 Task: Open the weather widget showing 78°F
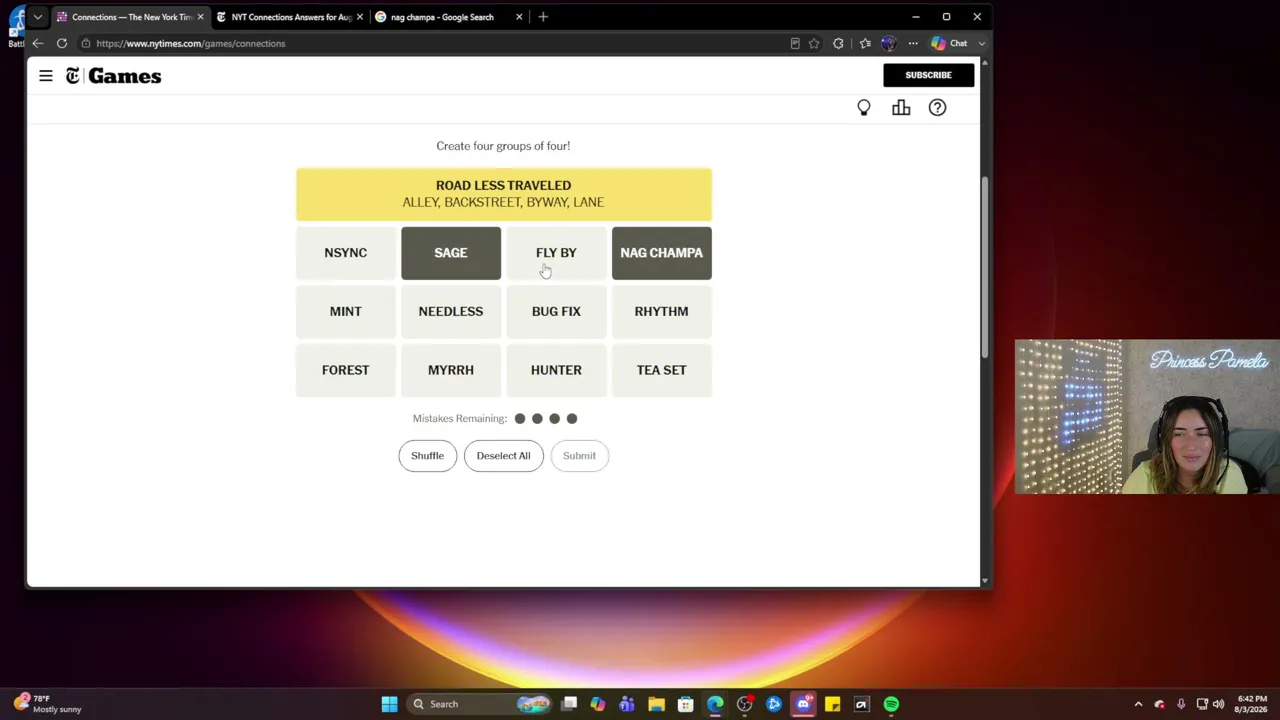[x=48, y=704]
